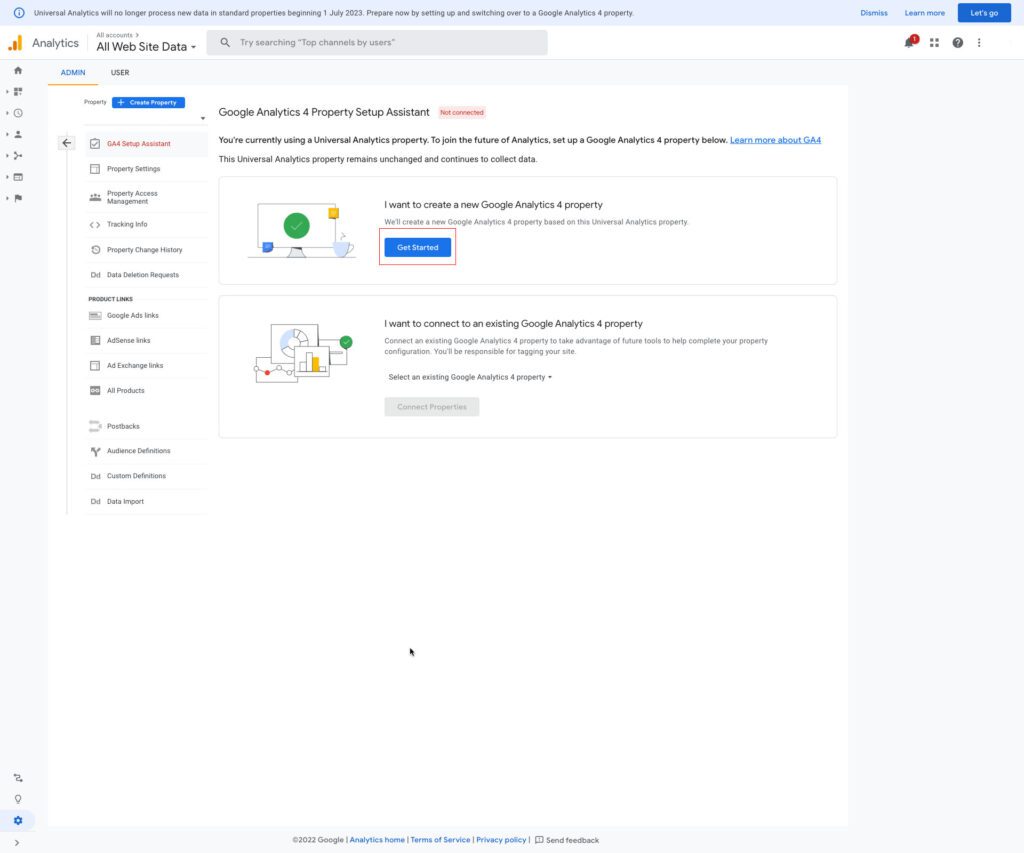Expand the account property selector arrow
Viewport: 1024px width, 853px height.
(x=203, y=118)
